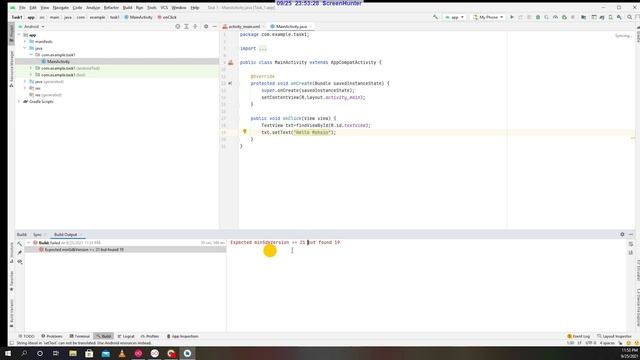Image resolution: width=640 pixels, height=360 pixels.
Task: Open the File menu
Action: point(22,8)
